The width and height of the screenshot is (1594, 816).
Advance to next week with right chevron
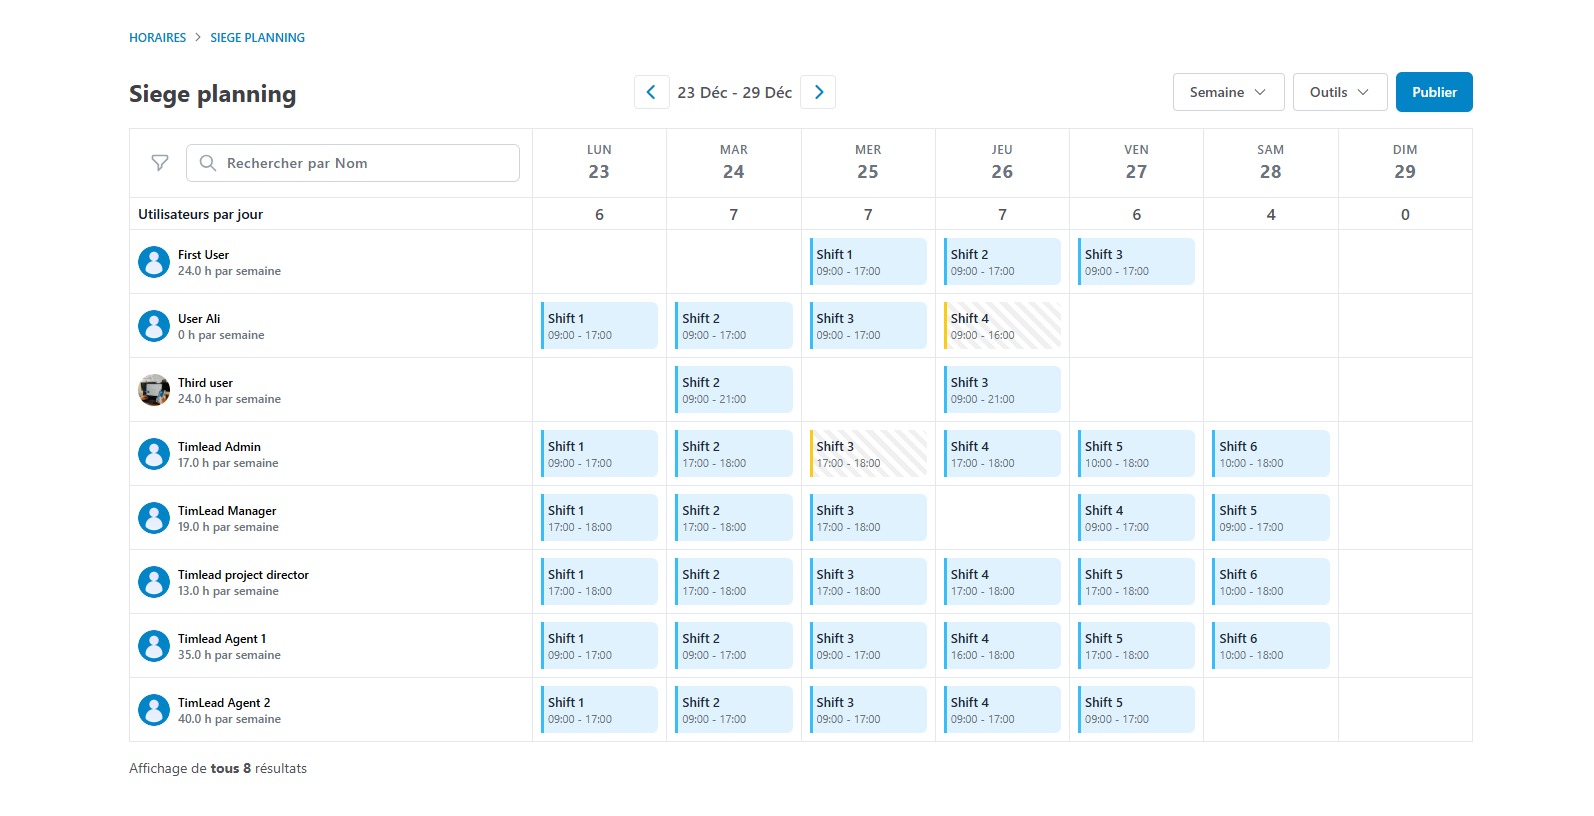pyautogui.click(x=819, y=92)
